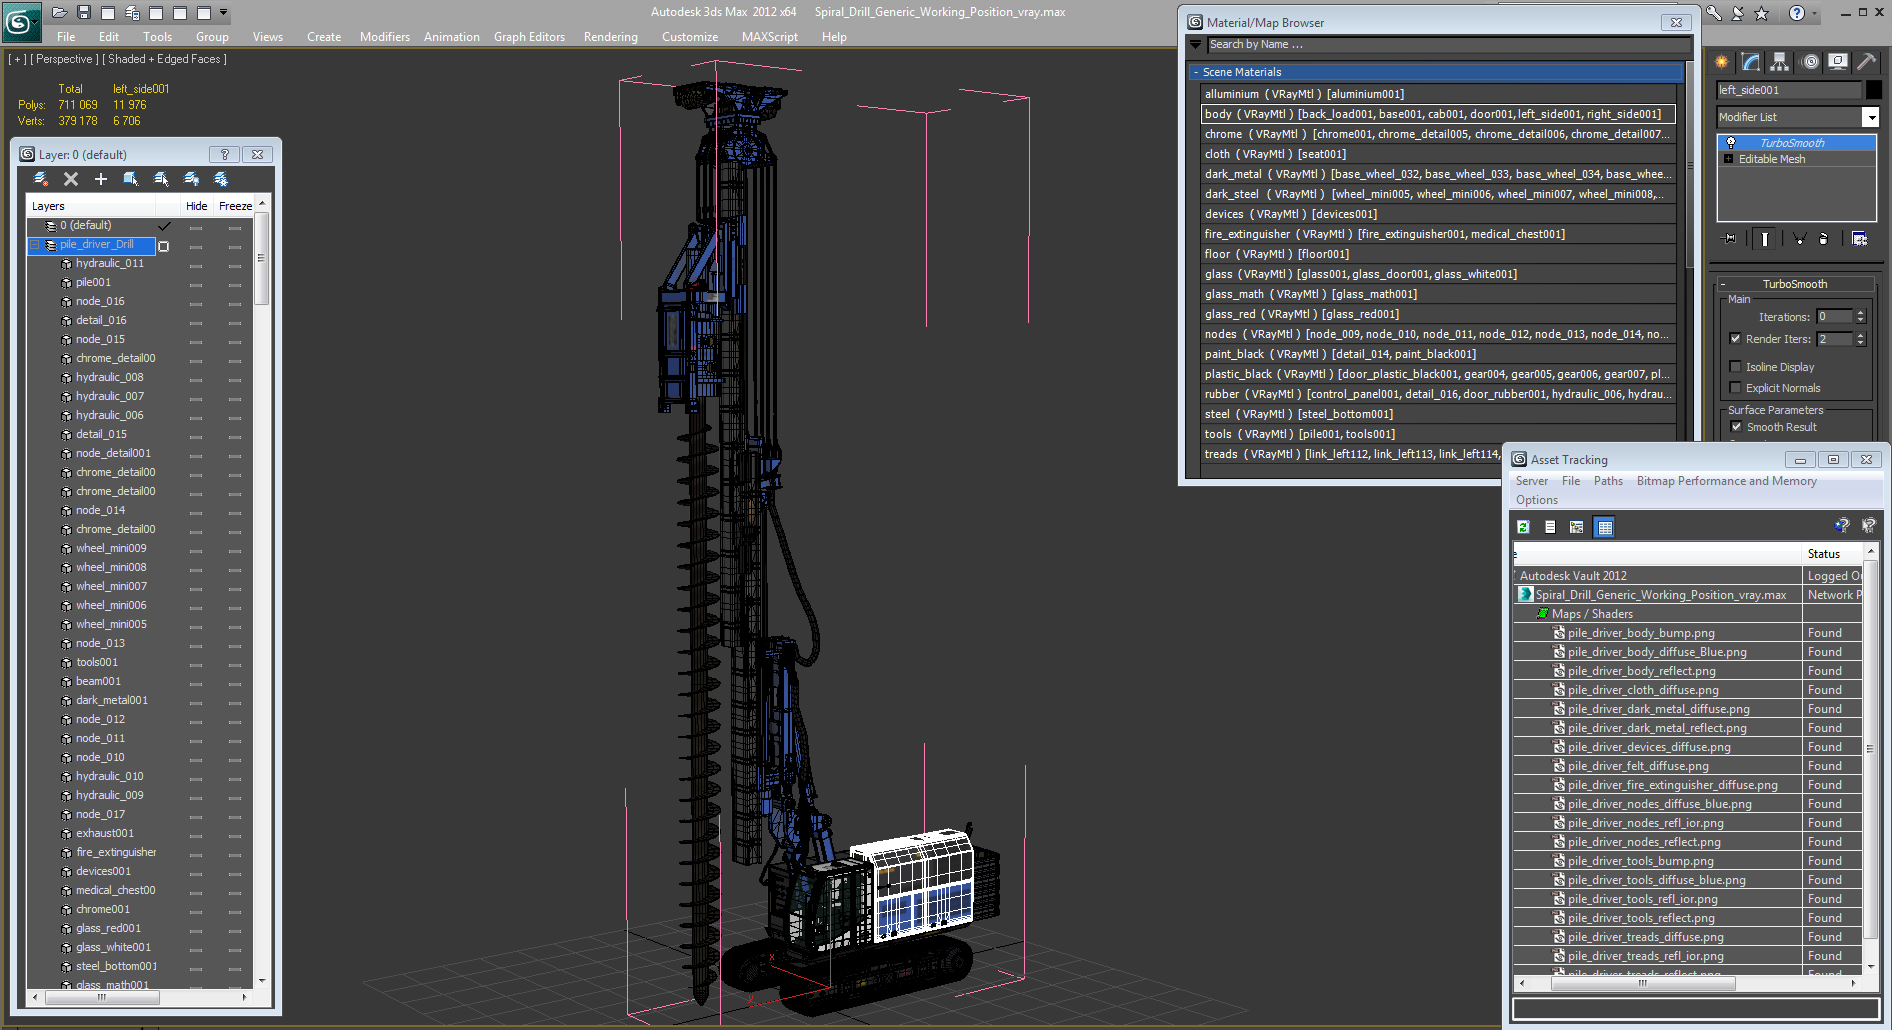Expand the Editable Mesh sub-objects
The height and width of the screenshot is (1030, 1892).
[1728, 159]
